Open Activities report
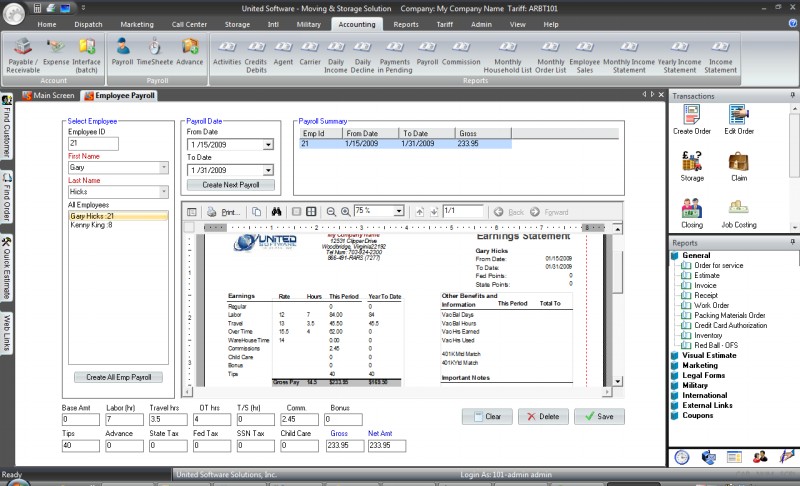 [x=227, y=53]
